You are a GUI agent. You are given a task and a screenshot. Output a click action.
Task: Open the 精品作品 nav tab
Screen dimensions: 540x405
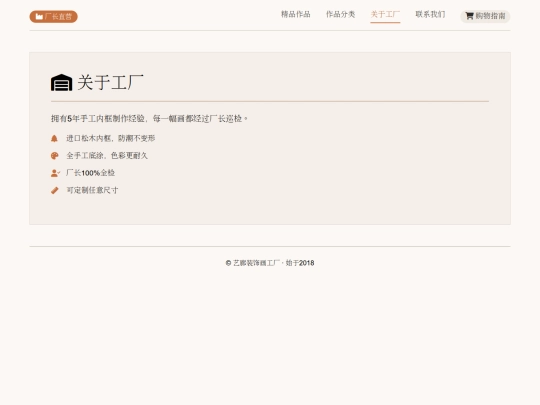click(295, 14)
